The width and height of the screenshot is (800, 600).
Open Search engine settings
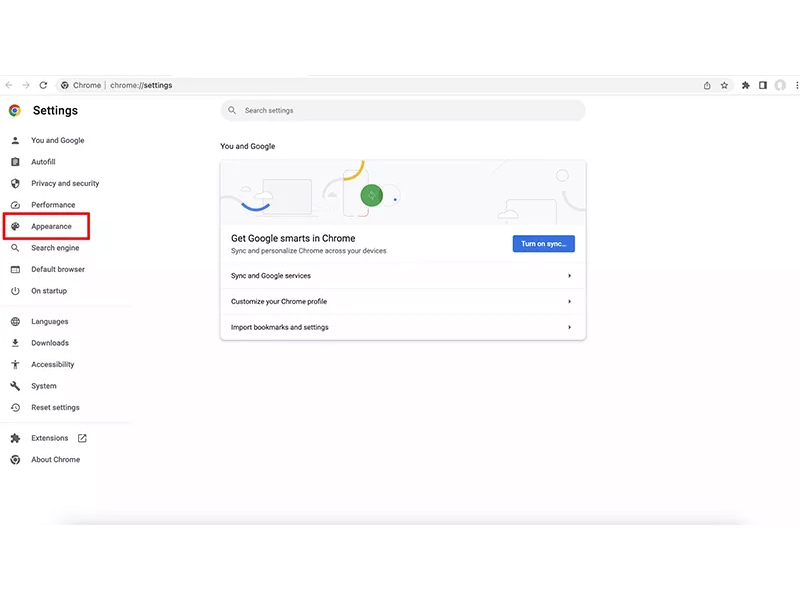point(55,248)
